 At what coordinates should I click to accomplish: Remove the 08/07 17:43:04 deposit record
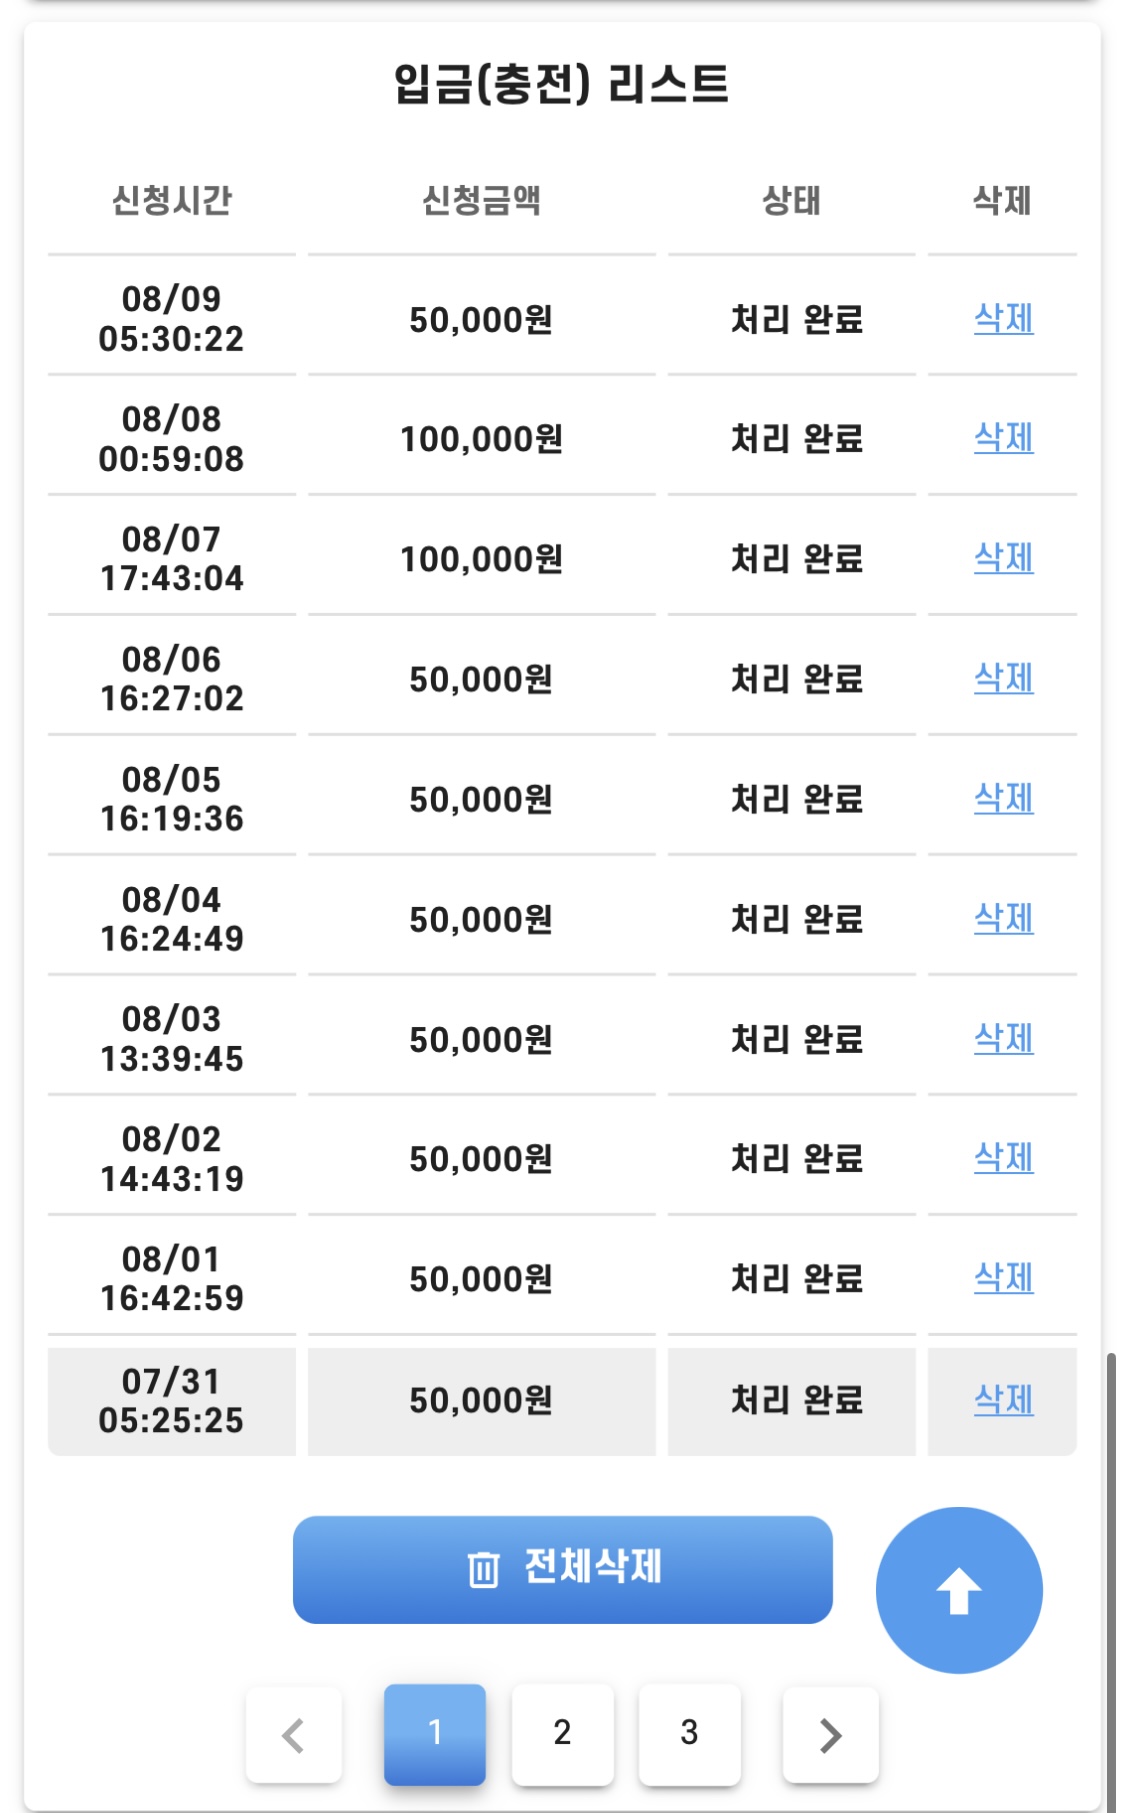pyautogui.click(x=1003, y=558)
